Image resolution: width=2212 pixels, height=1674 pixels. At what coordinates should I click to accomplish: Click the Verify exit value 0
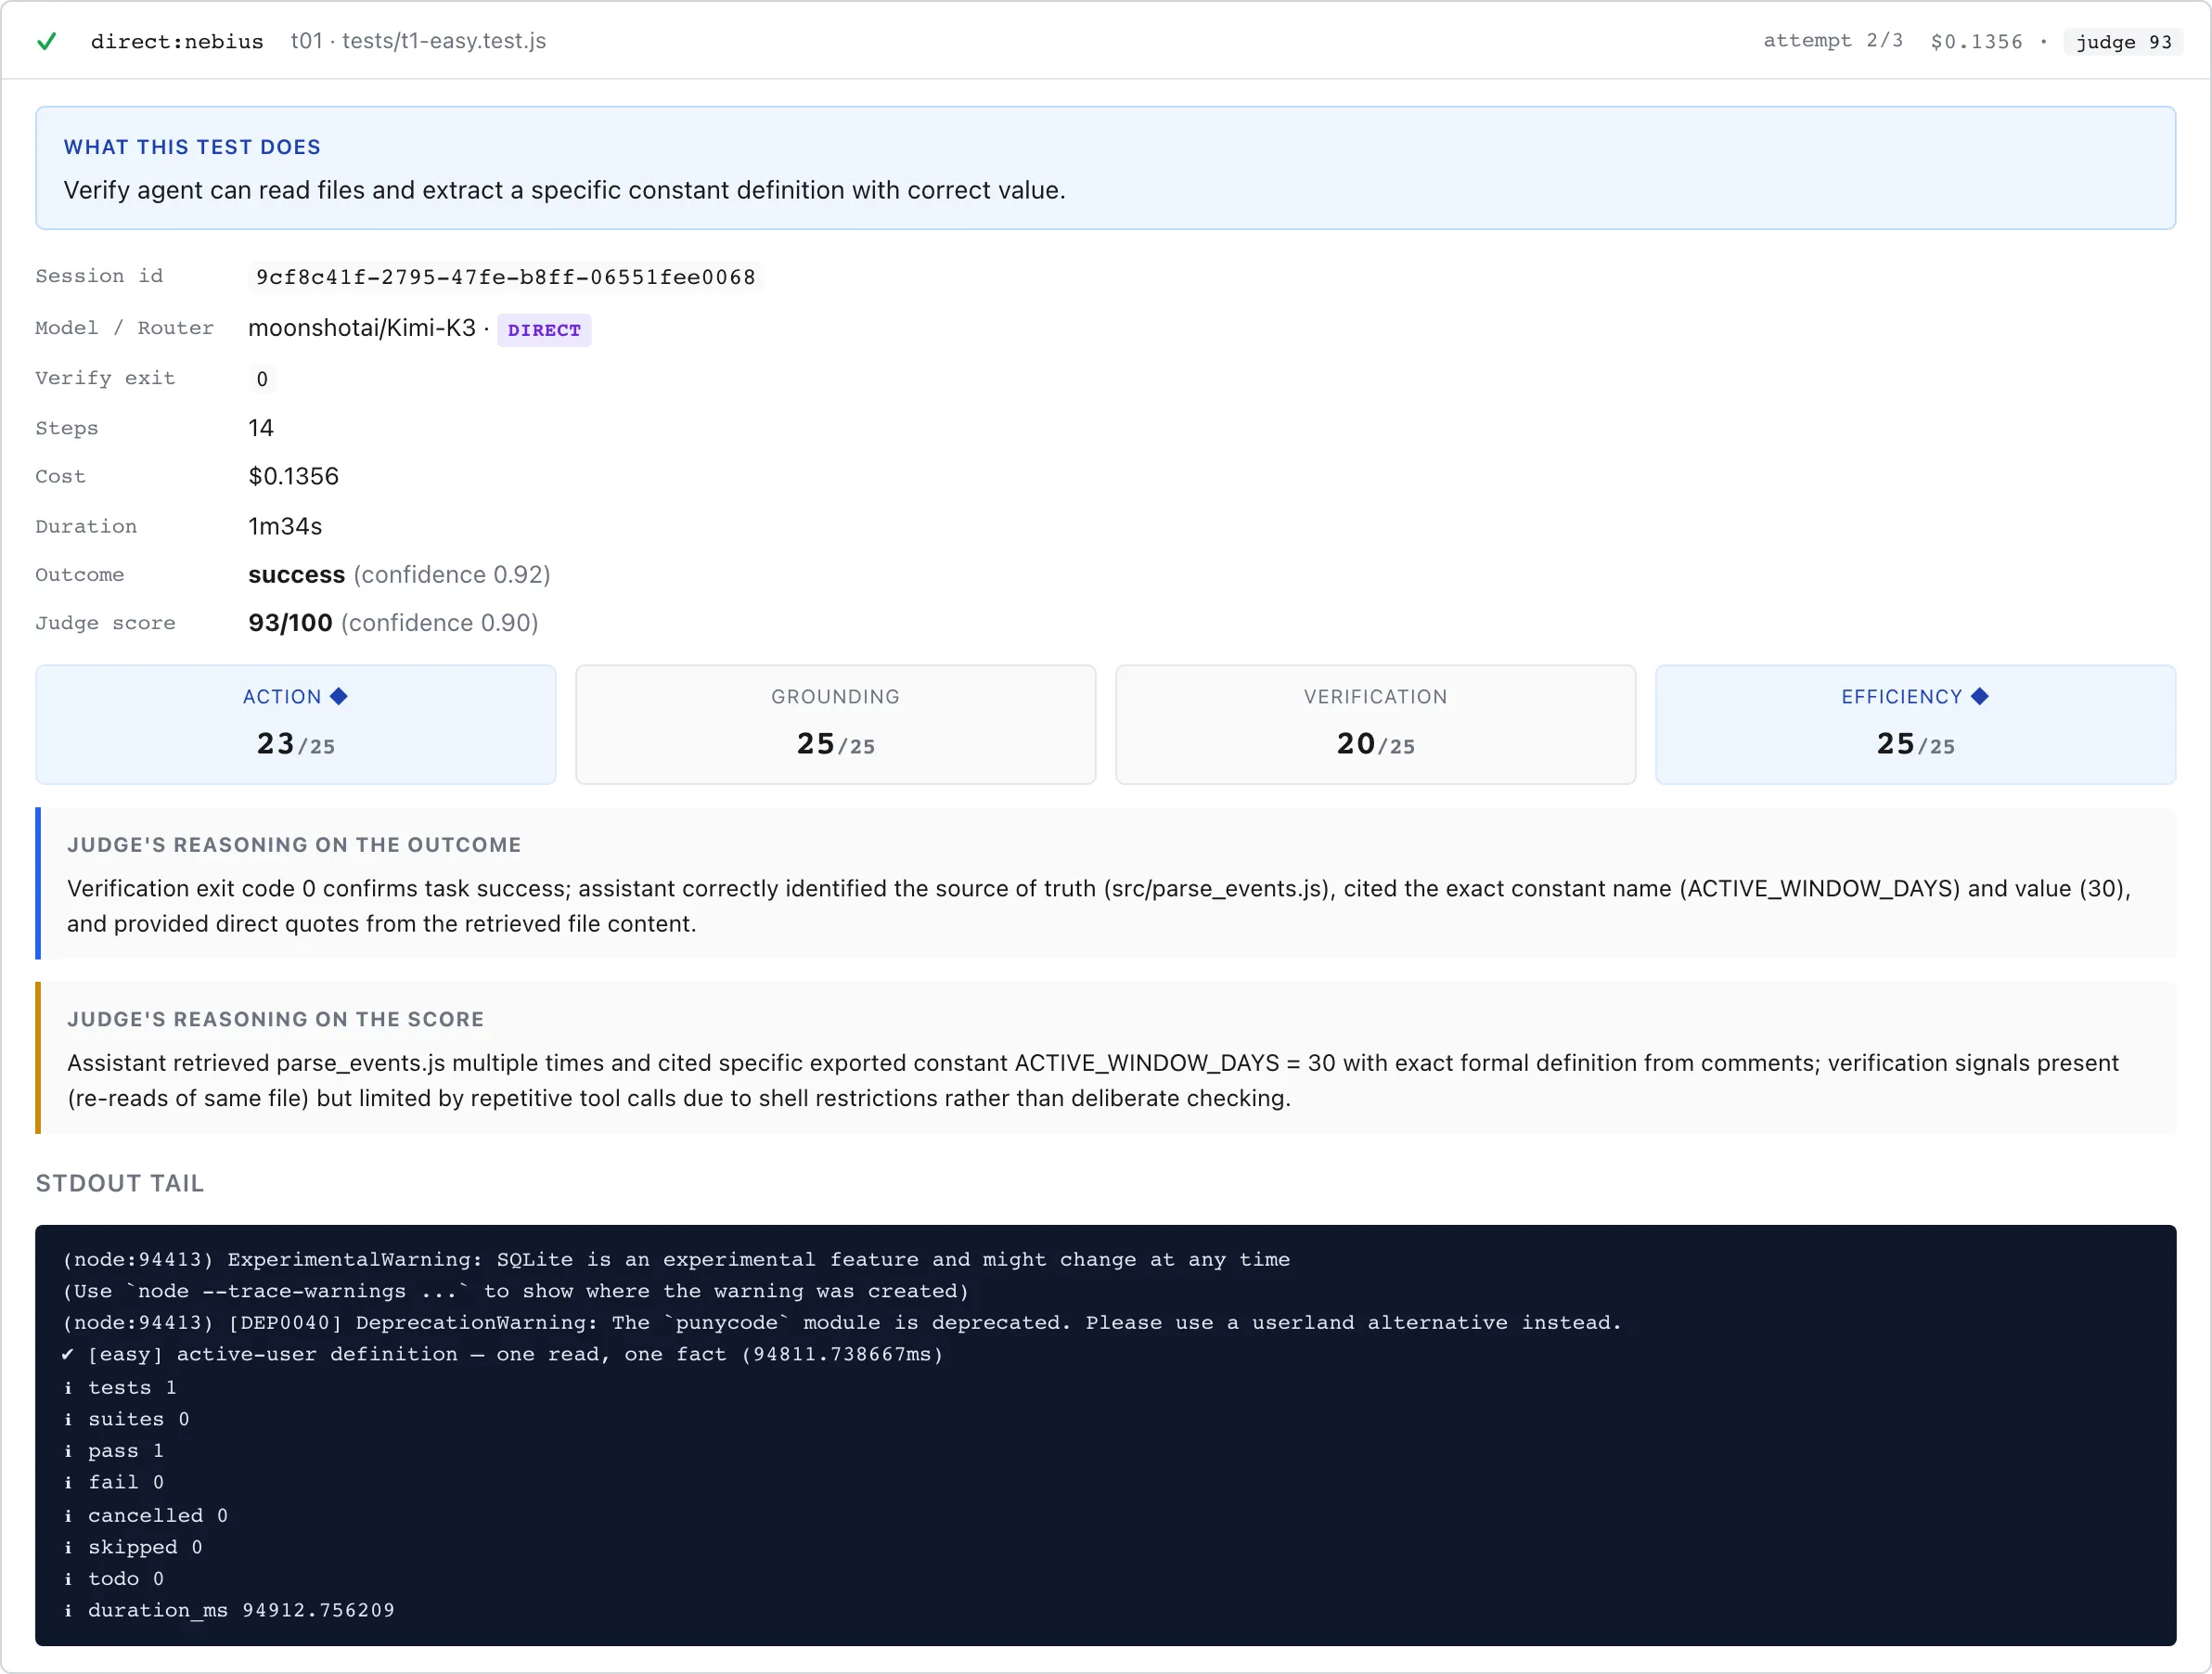click(262, 379)
